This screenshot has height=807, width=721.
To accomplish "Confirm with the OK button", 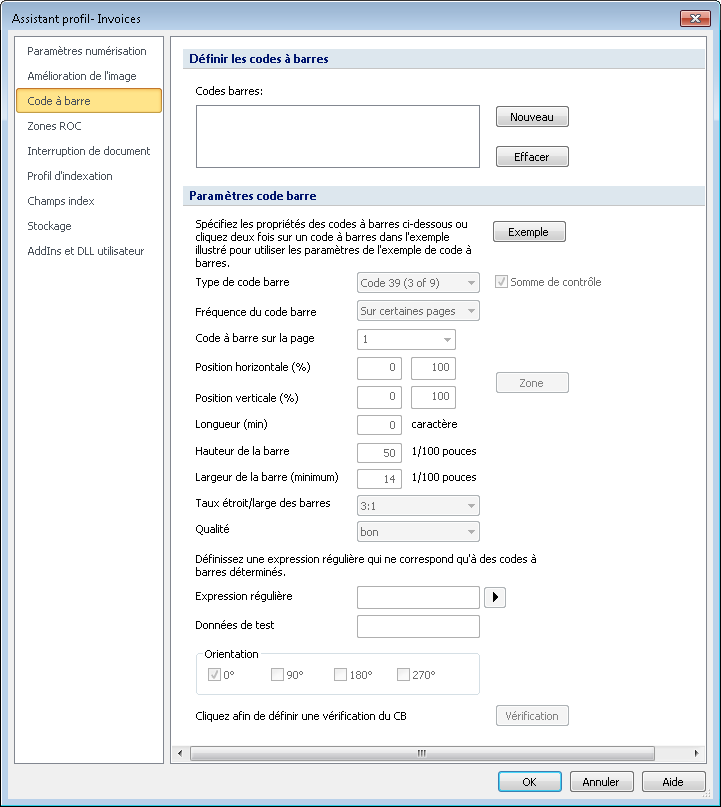I will click(x=530, y=782).
